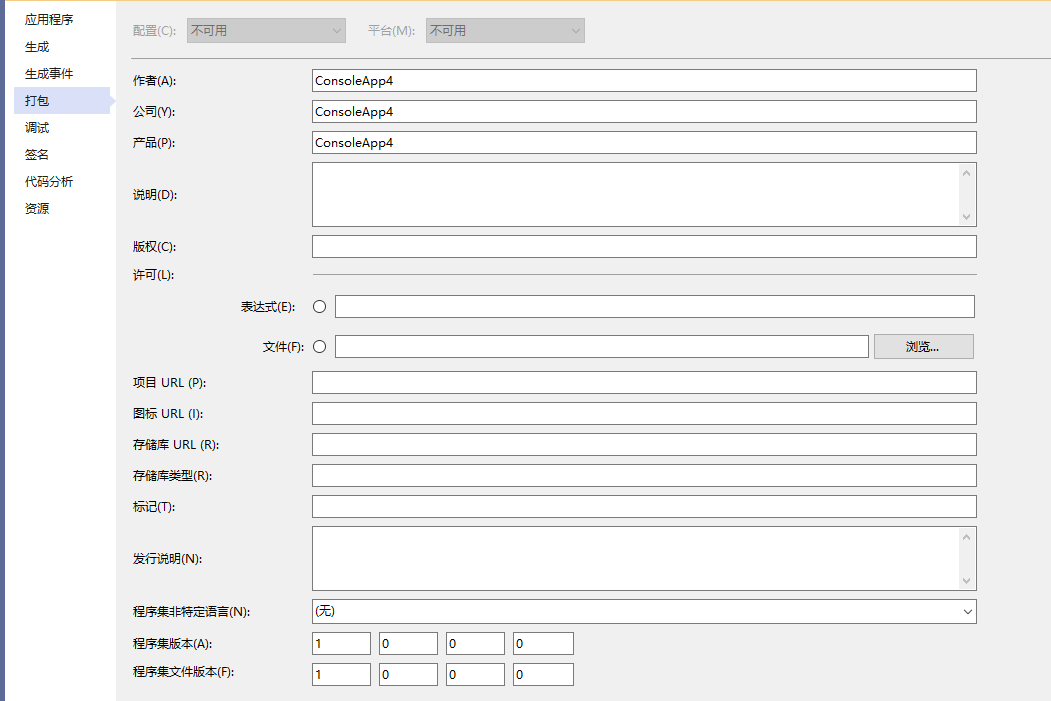Image resolution: width=1051 pixels, height=701 pixels.
Task: Click the 浏览... button
Action: point(923,347)
